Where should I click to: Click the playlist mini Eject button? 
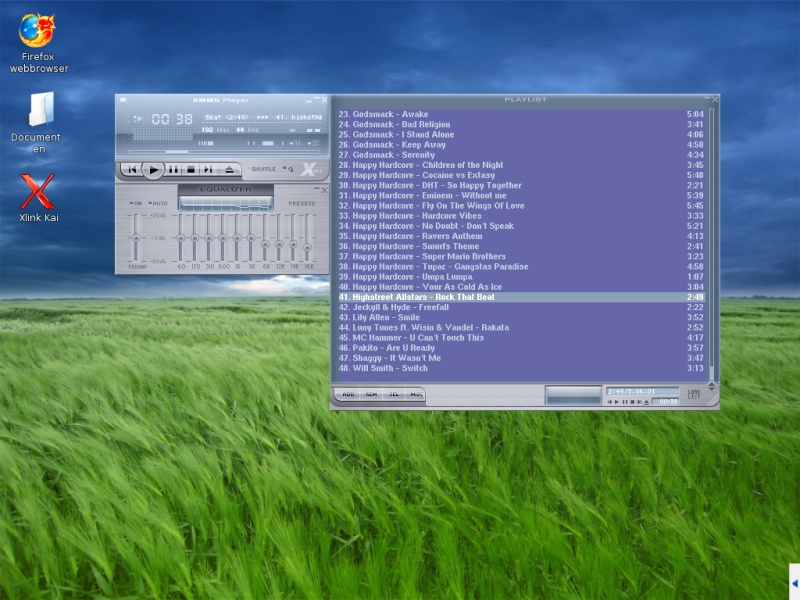click(x=646, y=402)
